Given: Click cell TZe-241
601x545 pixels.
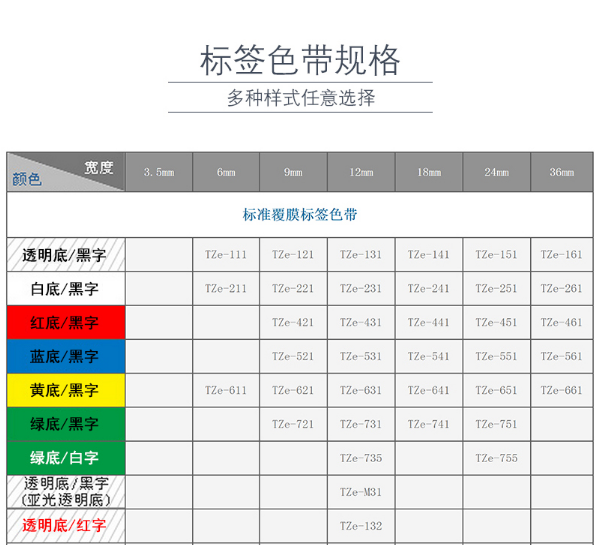Looking at the screenshot, I should [429, 289].
